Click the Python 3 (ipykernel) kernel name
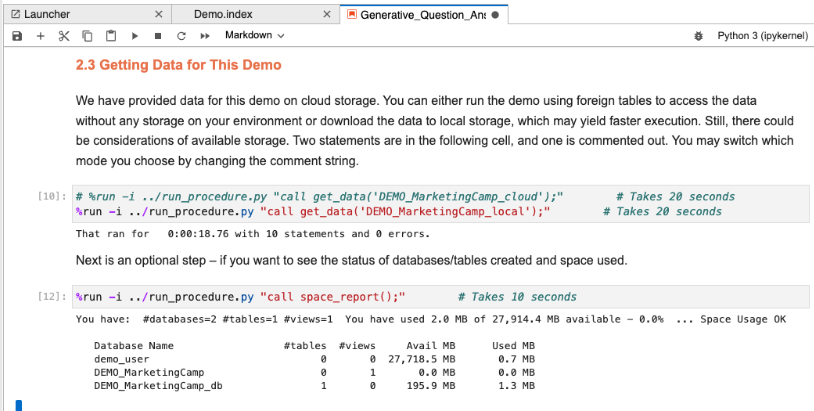 759,35
